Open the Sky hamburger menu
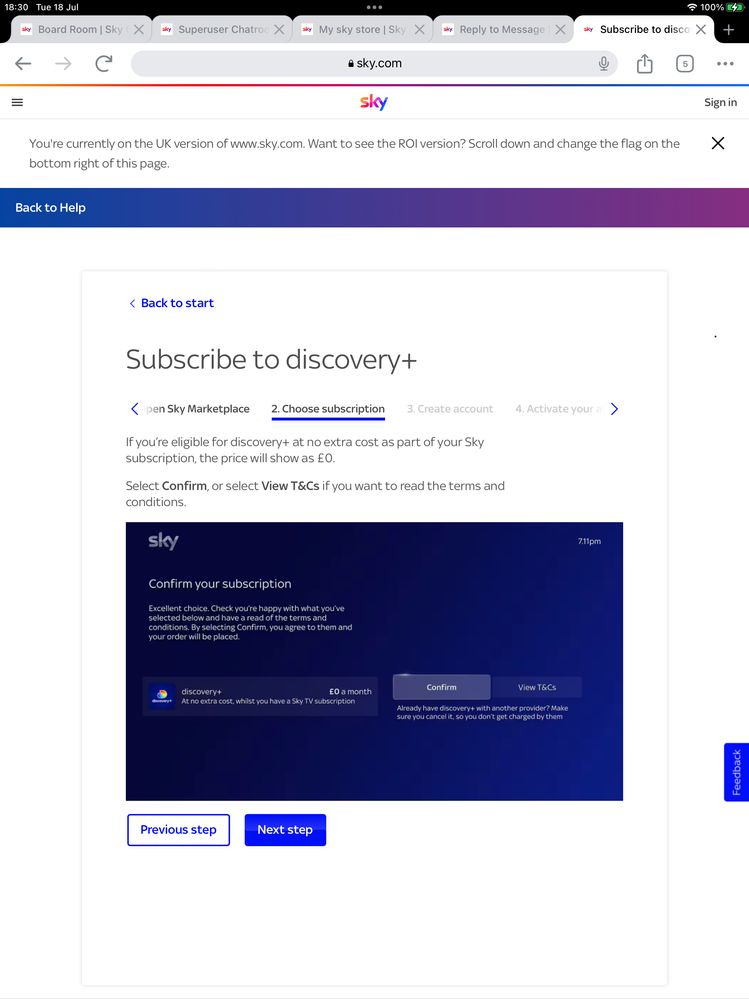The height and width of the screenshot is (999, 749). pyautogui.click(x=17, y=102)
